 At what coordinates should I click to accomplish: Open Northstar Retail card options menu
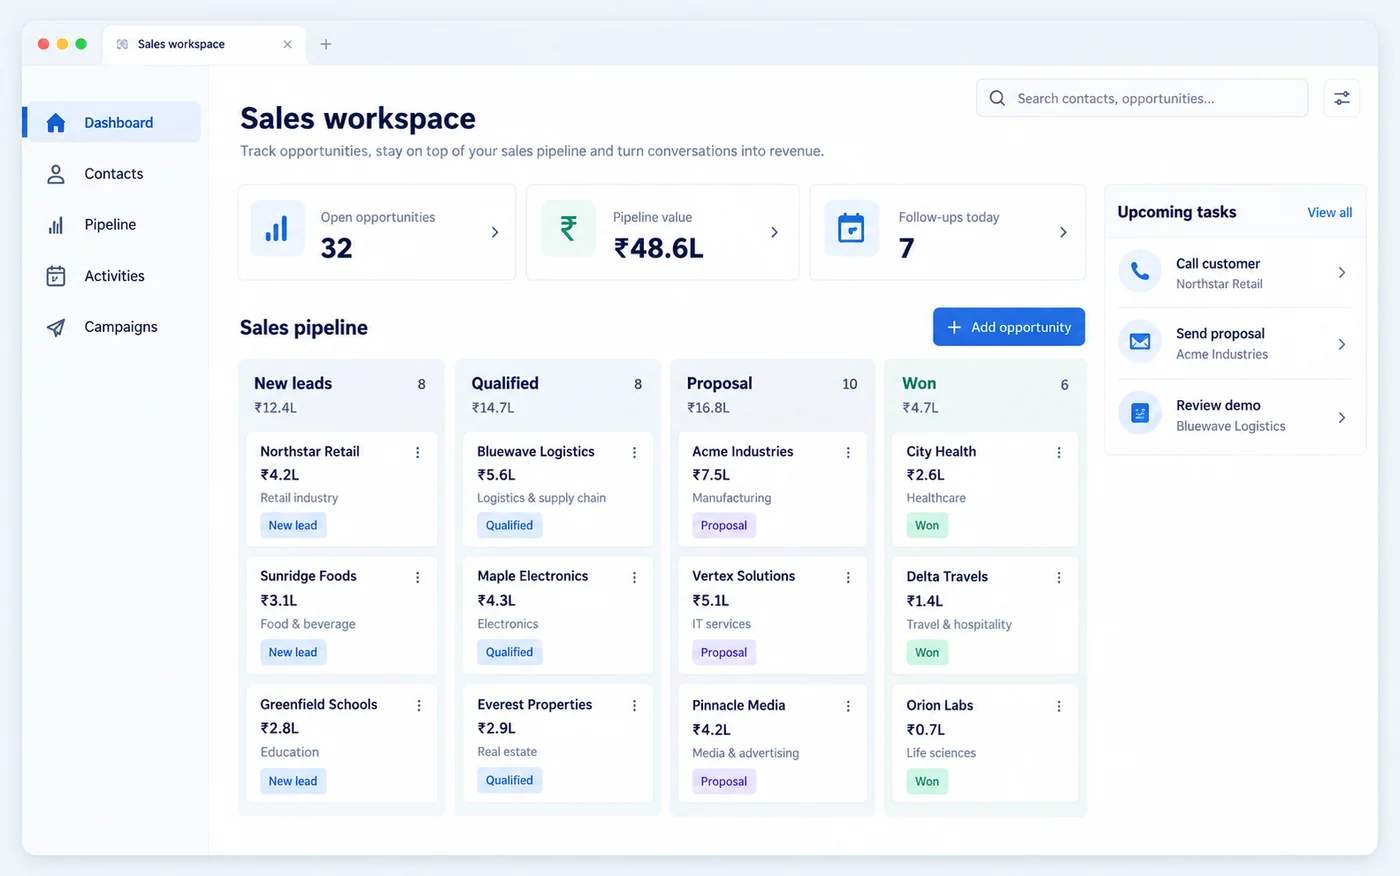tap(418, 453)
